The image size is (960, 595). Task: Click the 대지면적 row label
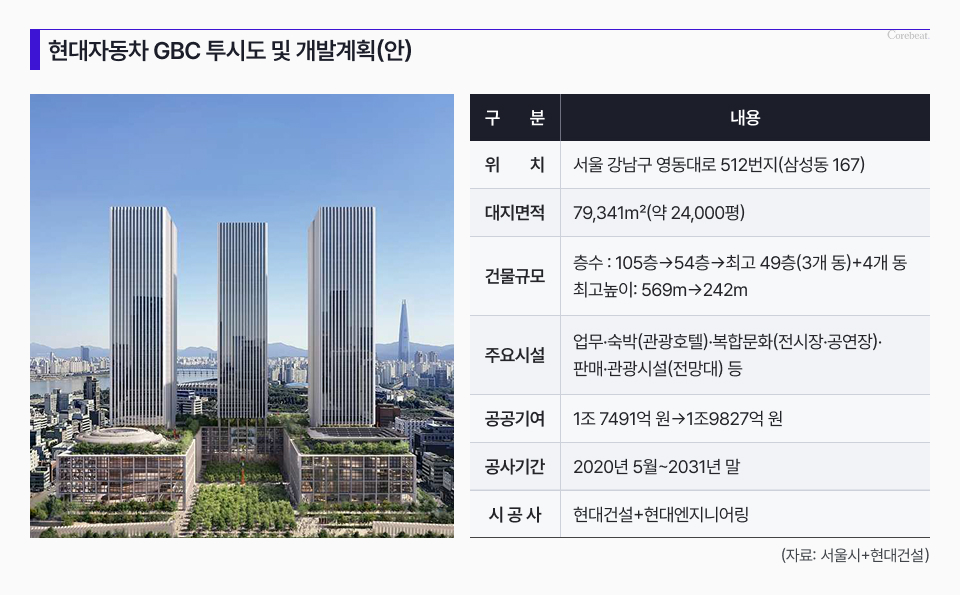pyautogui.click(x=515, y=213)
